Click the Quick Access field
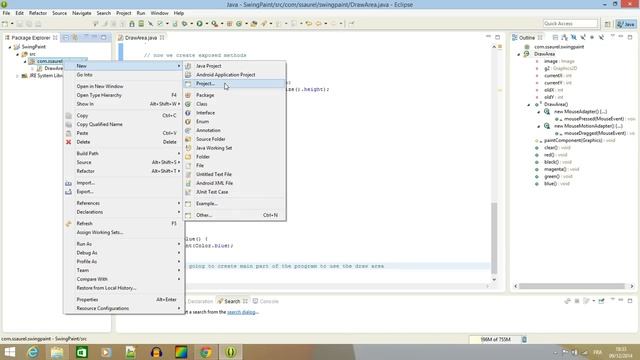The height and width of the screenshot is (360, 640). pos(570,24)
